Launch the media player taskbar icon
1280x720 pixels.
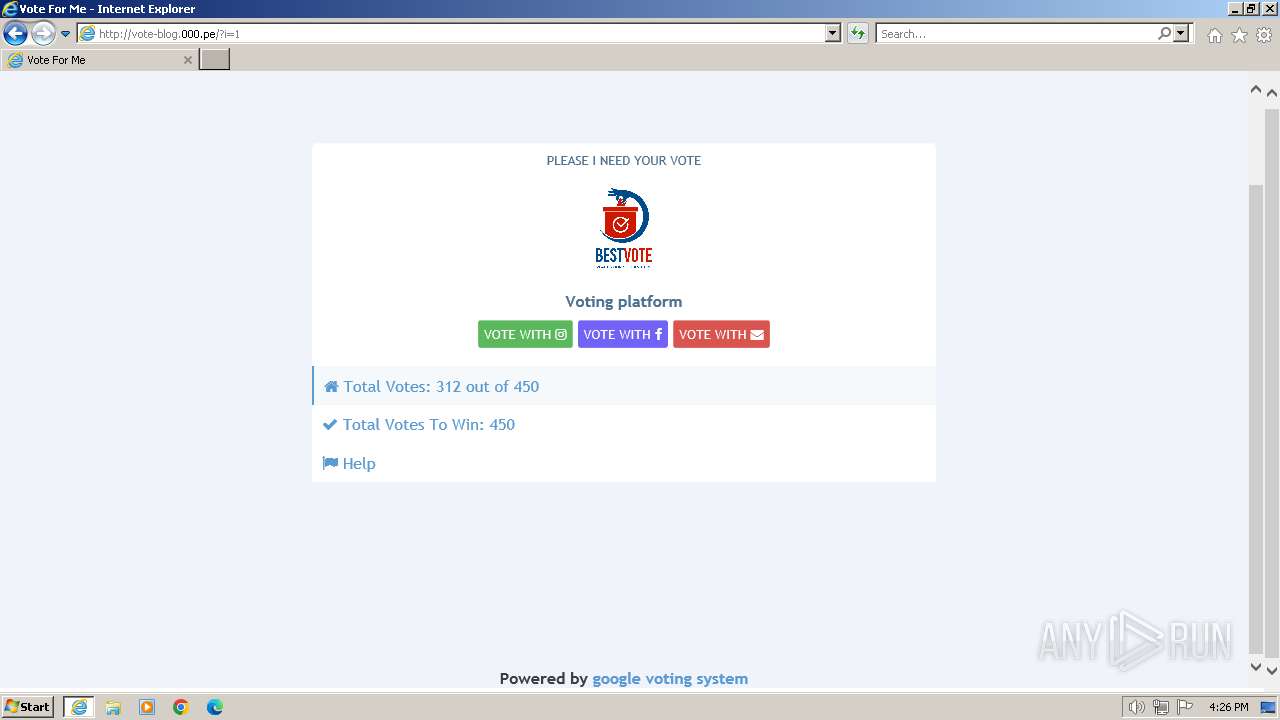(x=147, y=707)
